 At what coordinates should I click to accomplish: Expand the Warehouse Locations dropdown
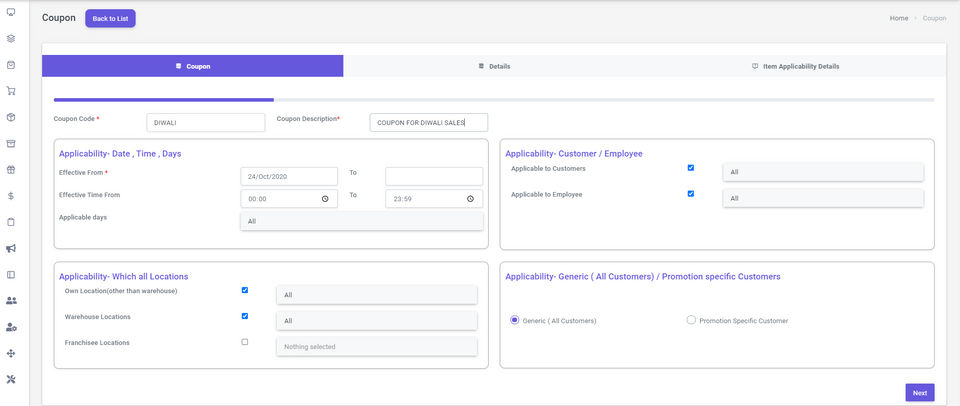[x=376, y=321]
